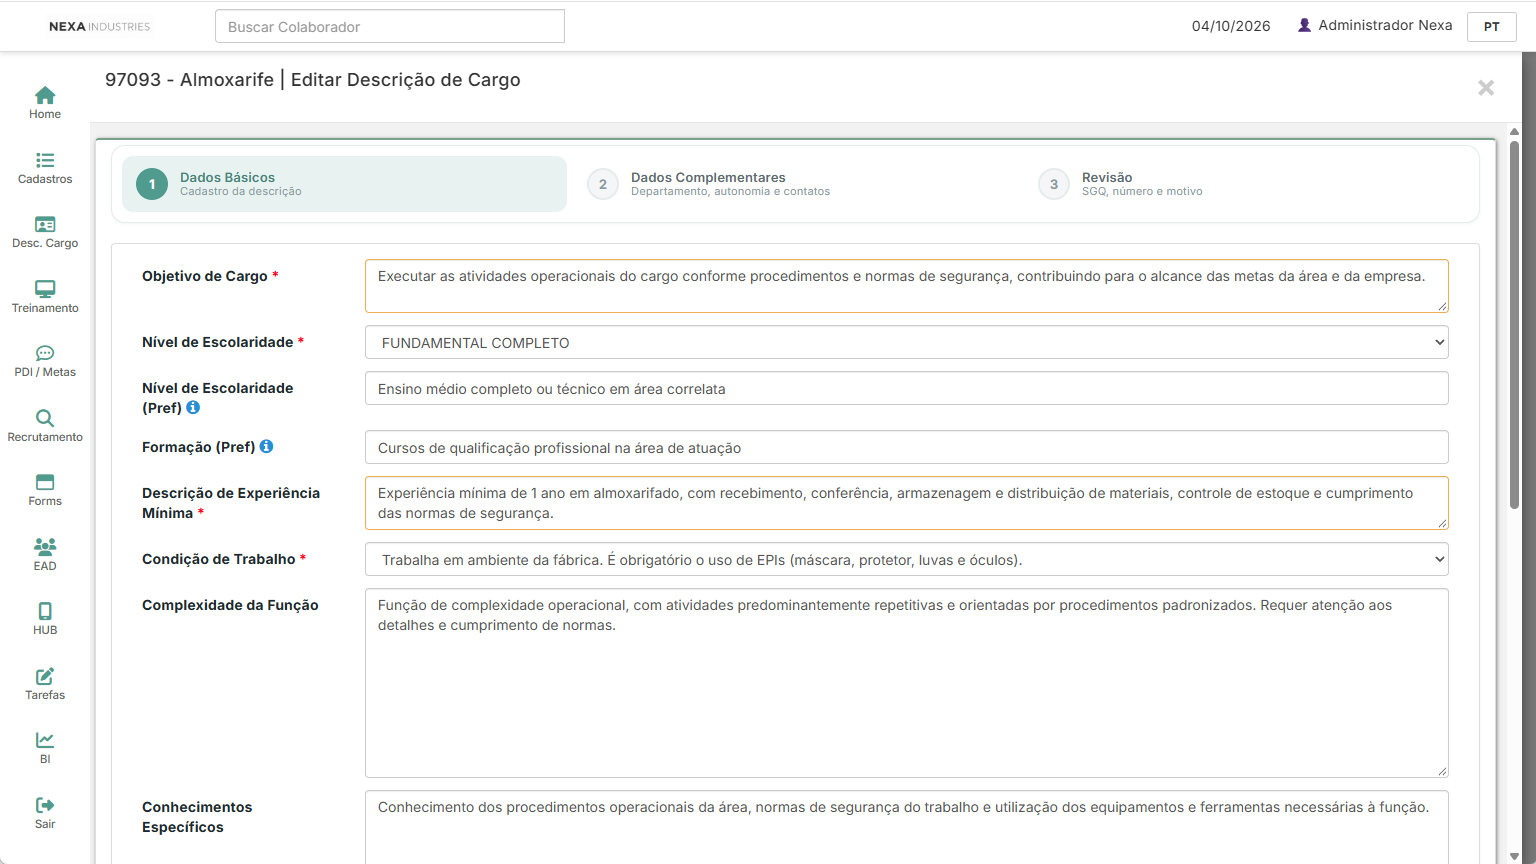Image resolution: width=1536 pixels, height=864 pixels.
Task: Click the date 04/10/2026 in header
Action: [1231, 26]
